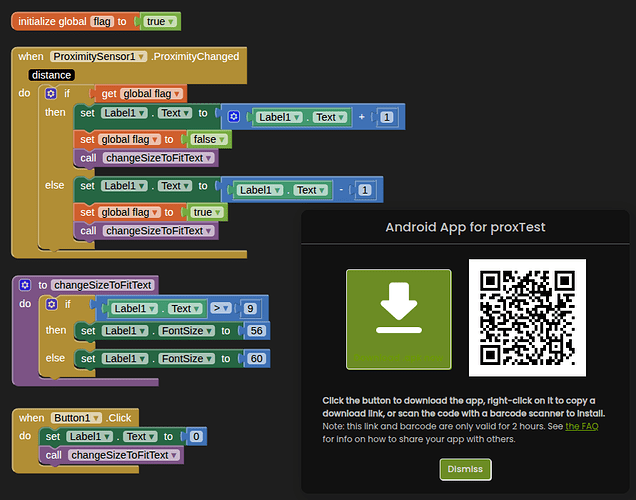Expand the ProximitySensor1 component dropdown

pos(143,57)
